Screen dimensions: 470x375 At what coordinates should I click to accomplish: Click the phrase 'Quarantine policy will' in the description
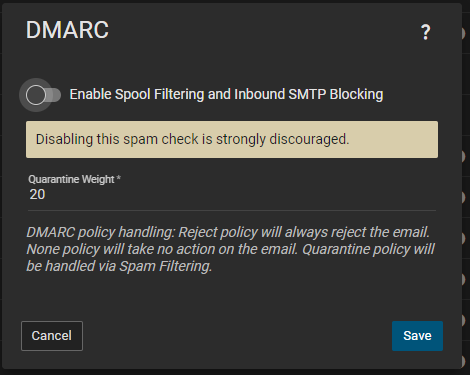368,249
